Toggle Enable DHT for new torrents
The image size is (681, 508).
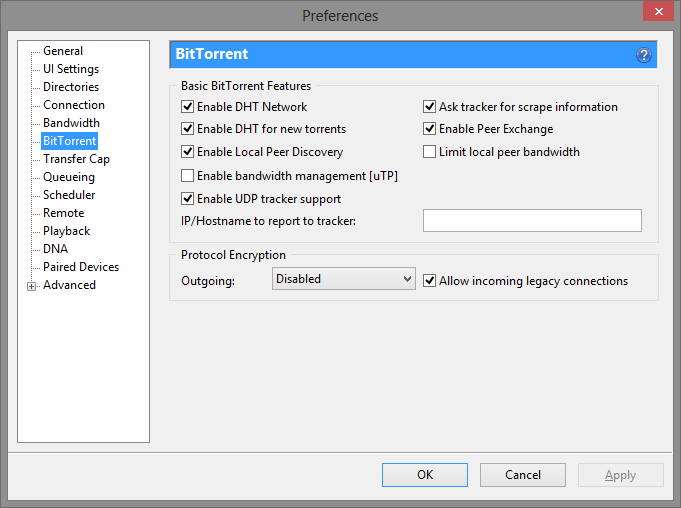coord(187,129)
